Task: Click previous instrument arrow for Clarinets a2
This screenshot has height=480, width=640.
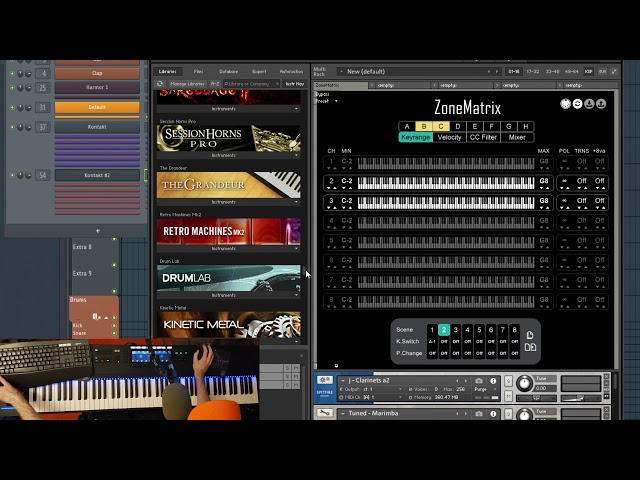Action: (x=457, y=380)
